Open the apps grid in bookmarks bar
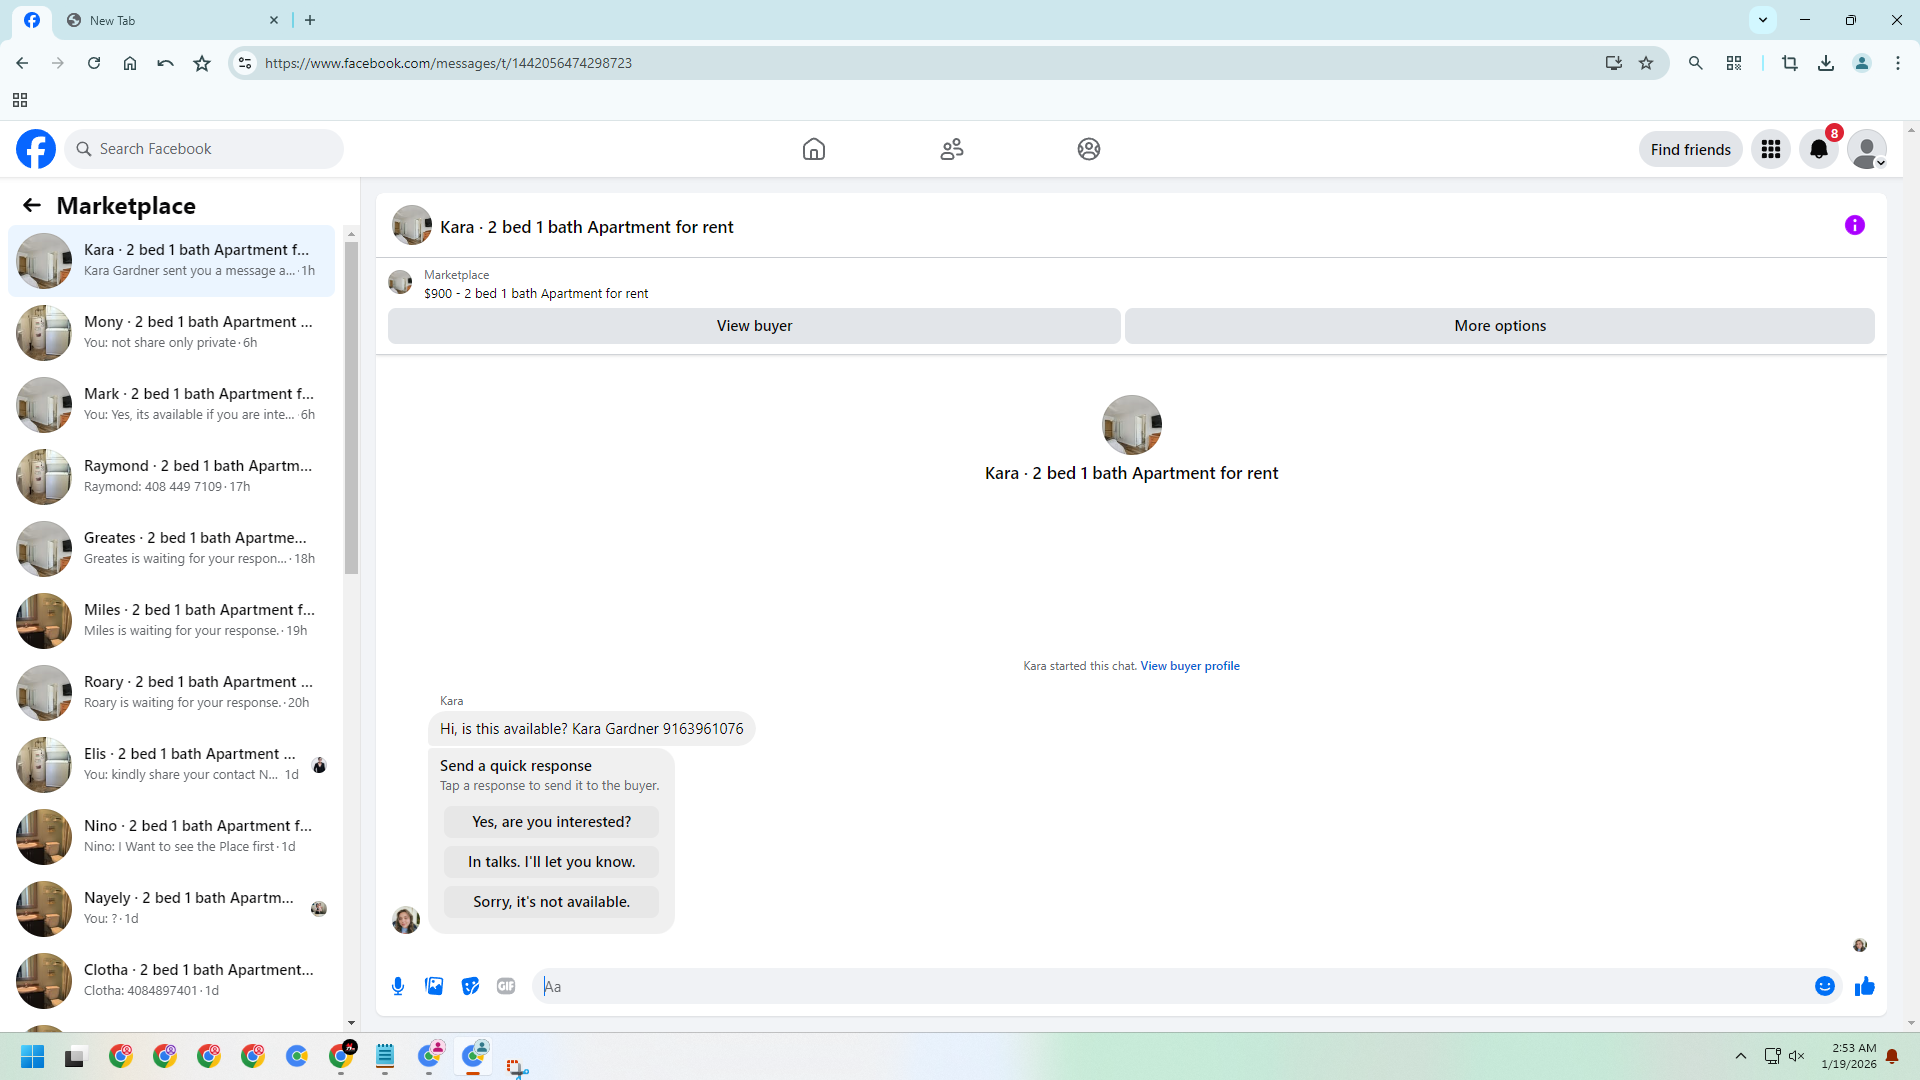The height and width of the screenshot is (1080, 1920). (20, 100)
